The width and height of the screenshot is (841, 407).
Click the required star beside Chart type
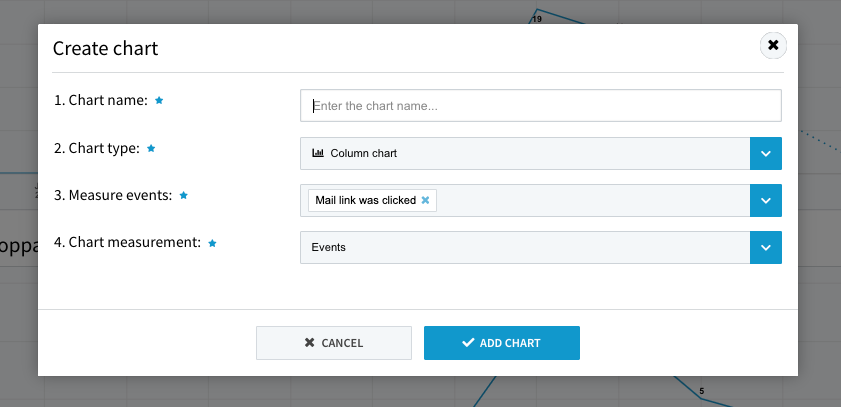151,148
